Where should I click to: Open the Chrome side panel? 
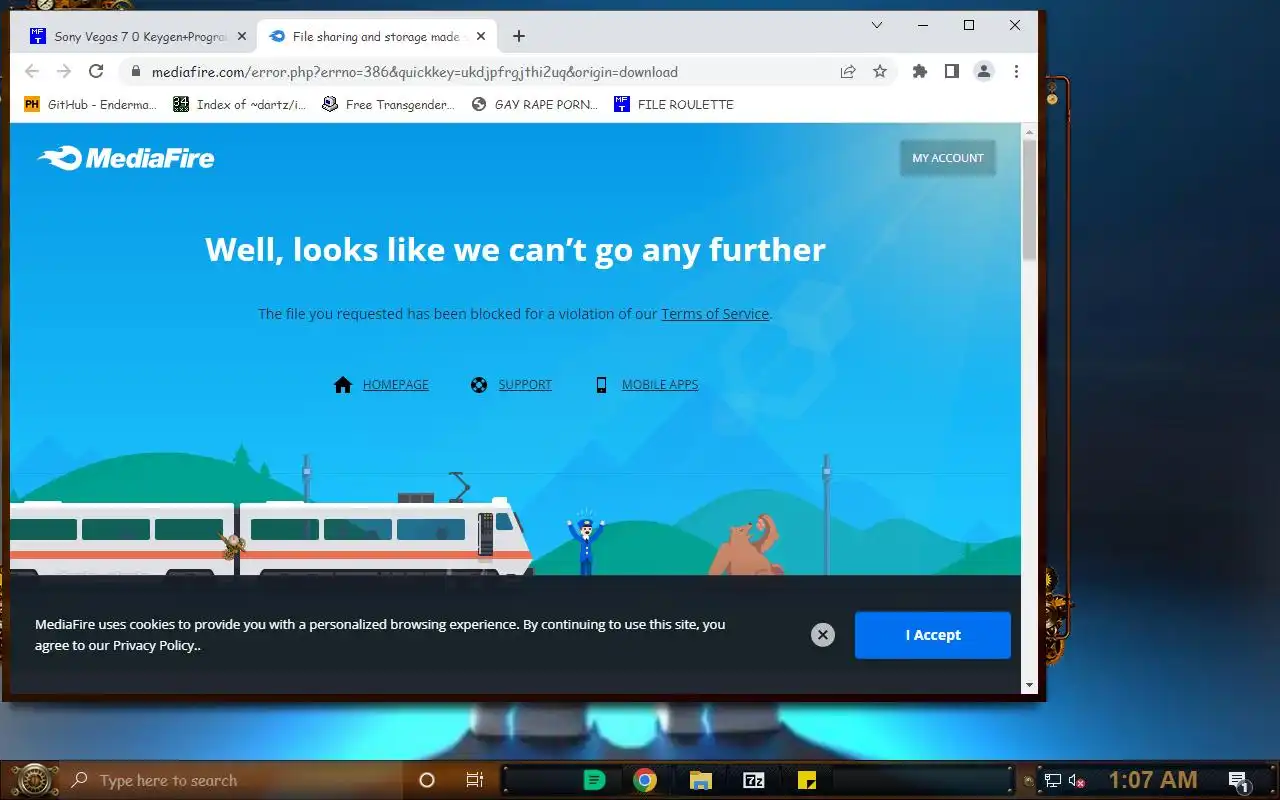pos(952,71)
